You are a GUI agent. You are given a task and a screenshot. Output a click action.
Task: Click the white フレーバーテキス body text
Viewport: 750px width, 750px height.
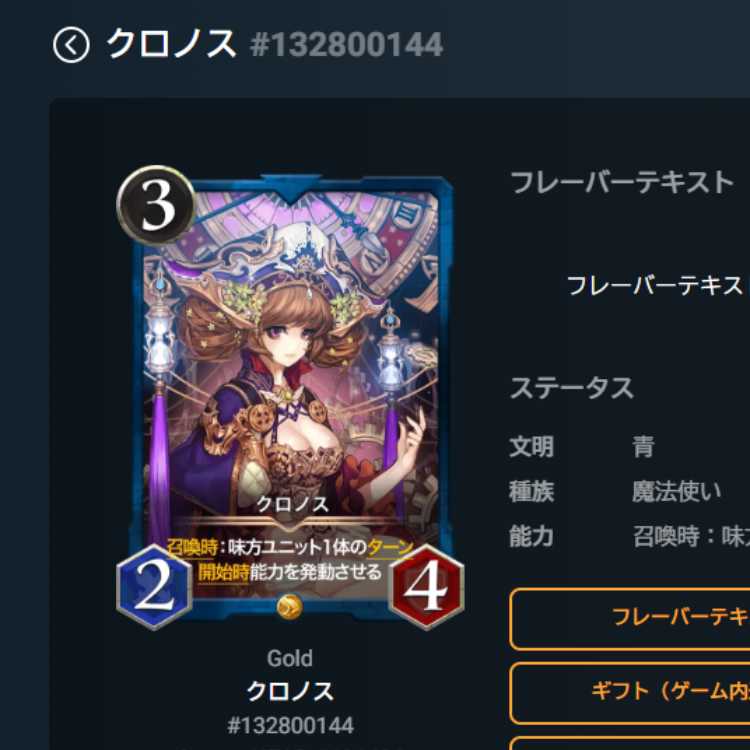pyautogui.click(x=655, y=286)
